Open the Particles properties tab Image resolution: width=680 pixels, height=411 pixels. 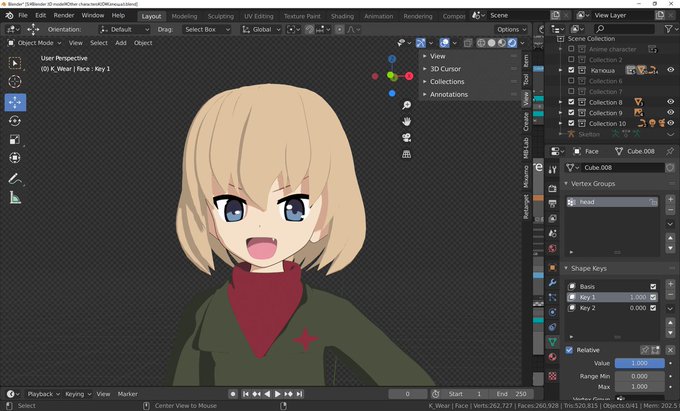(552, 297)
